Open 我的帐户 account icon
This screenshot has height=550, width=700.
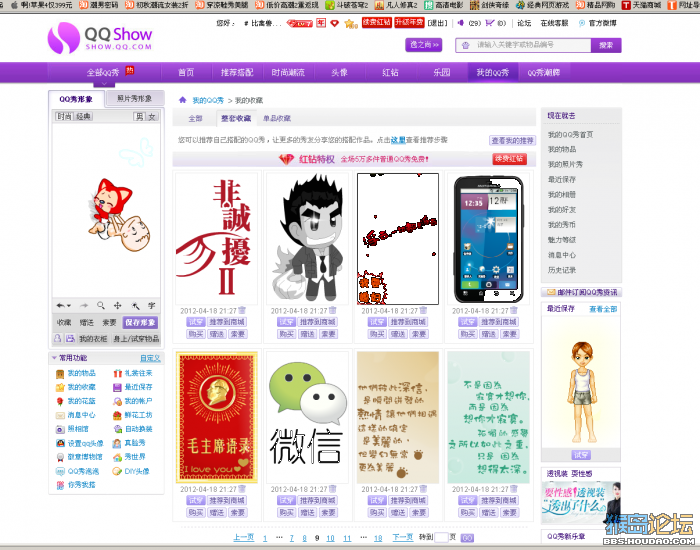(x=117, y=401)
